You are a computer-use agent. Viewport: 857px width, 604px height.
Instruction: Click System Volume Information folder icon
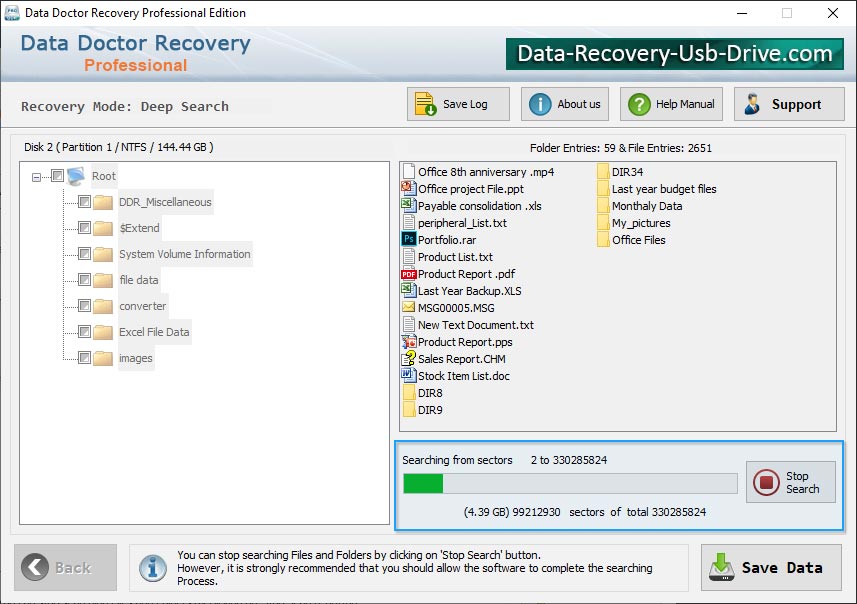103,254
